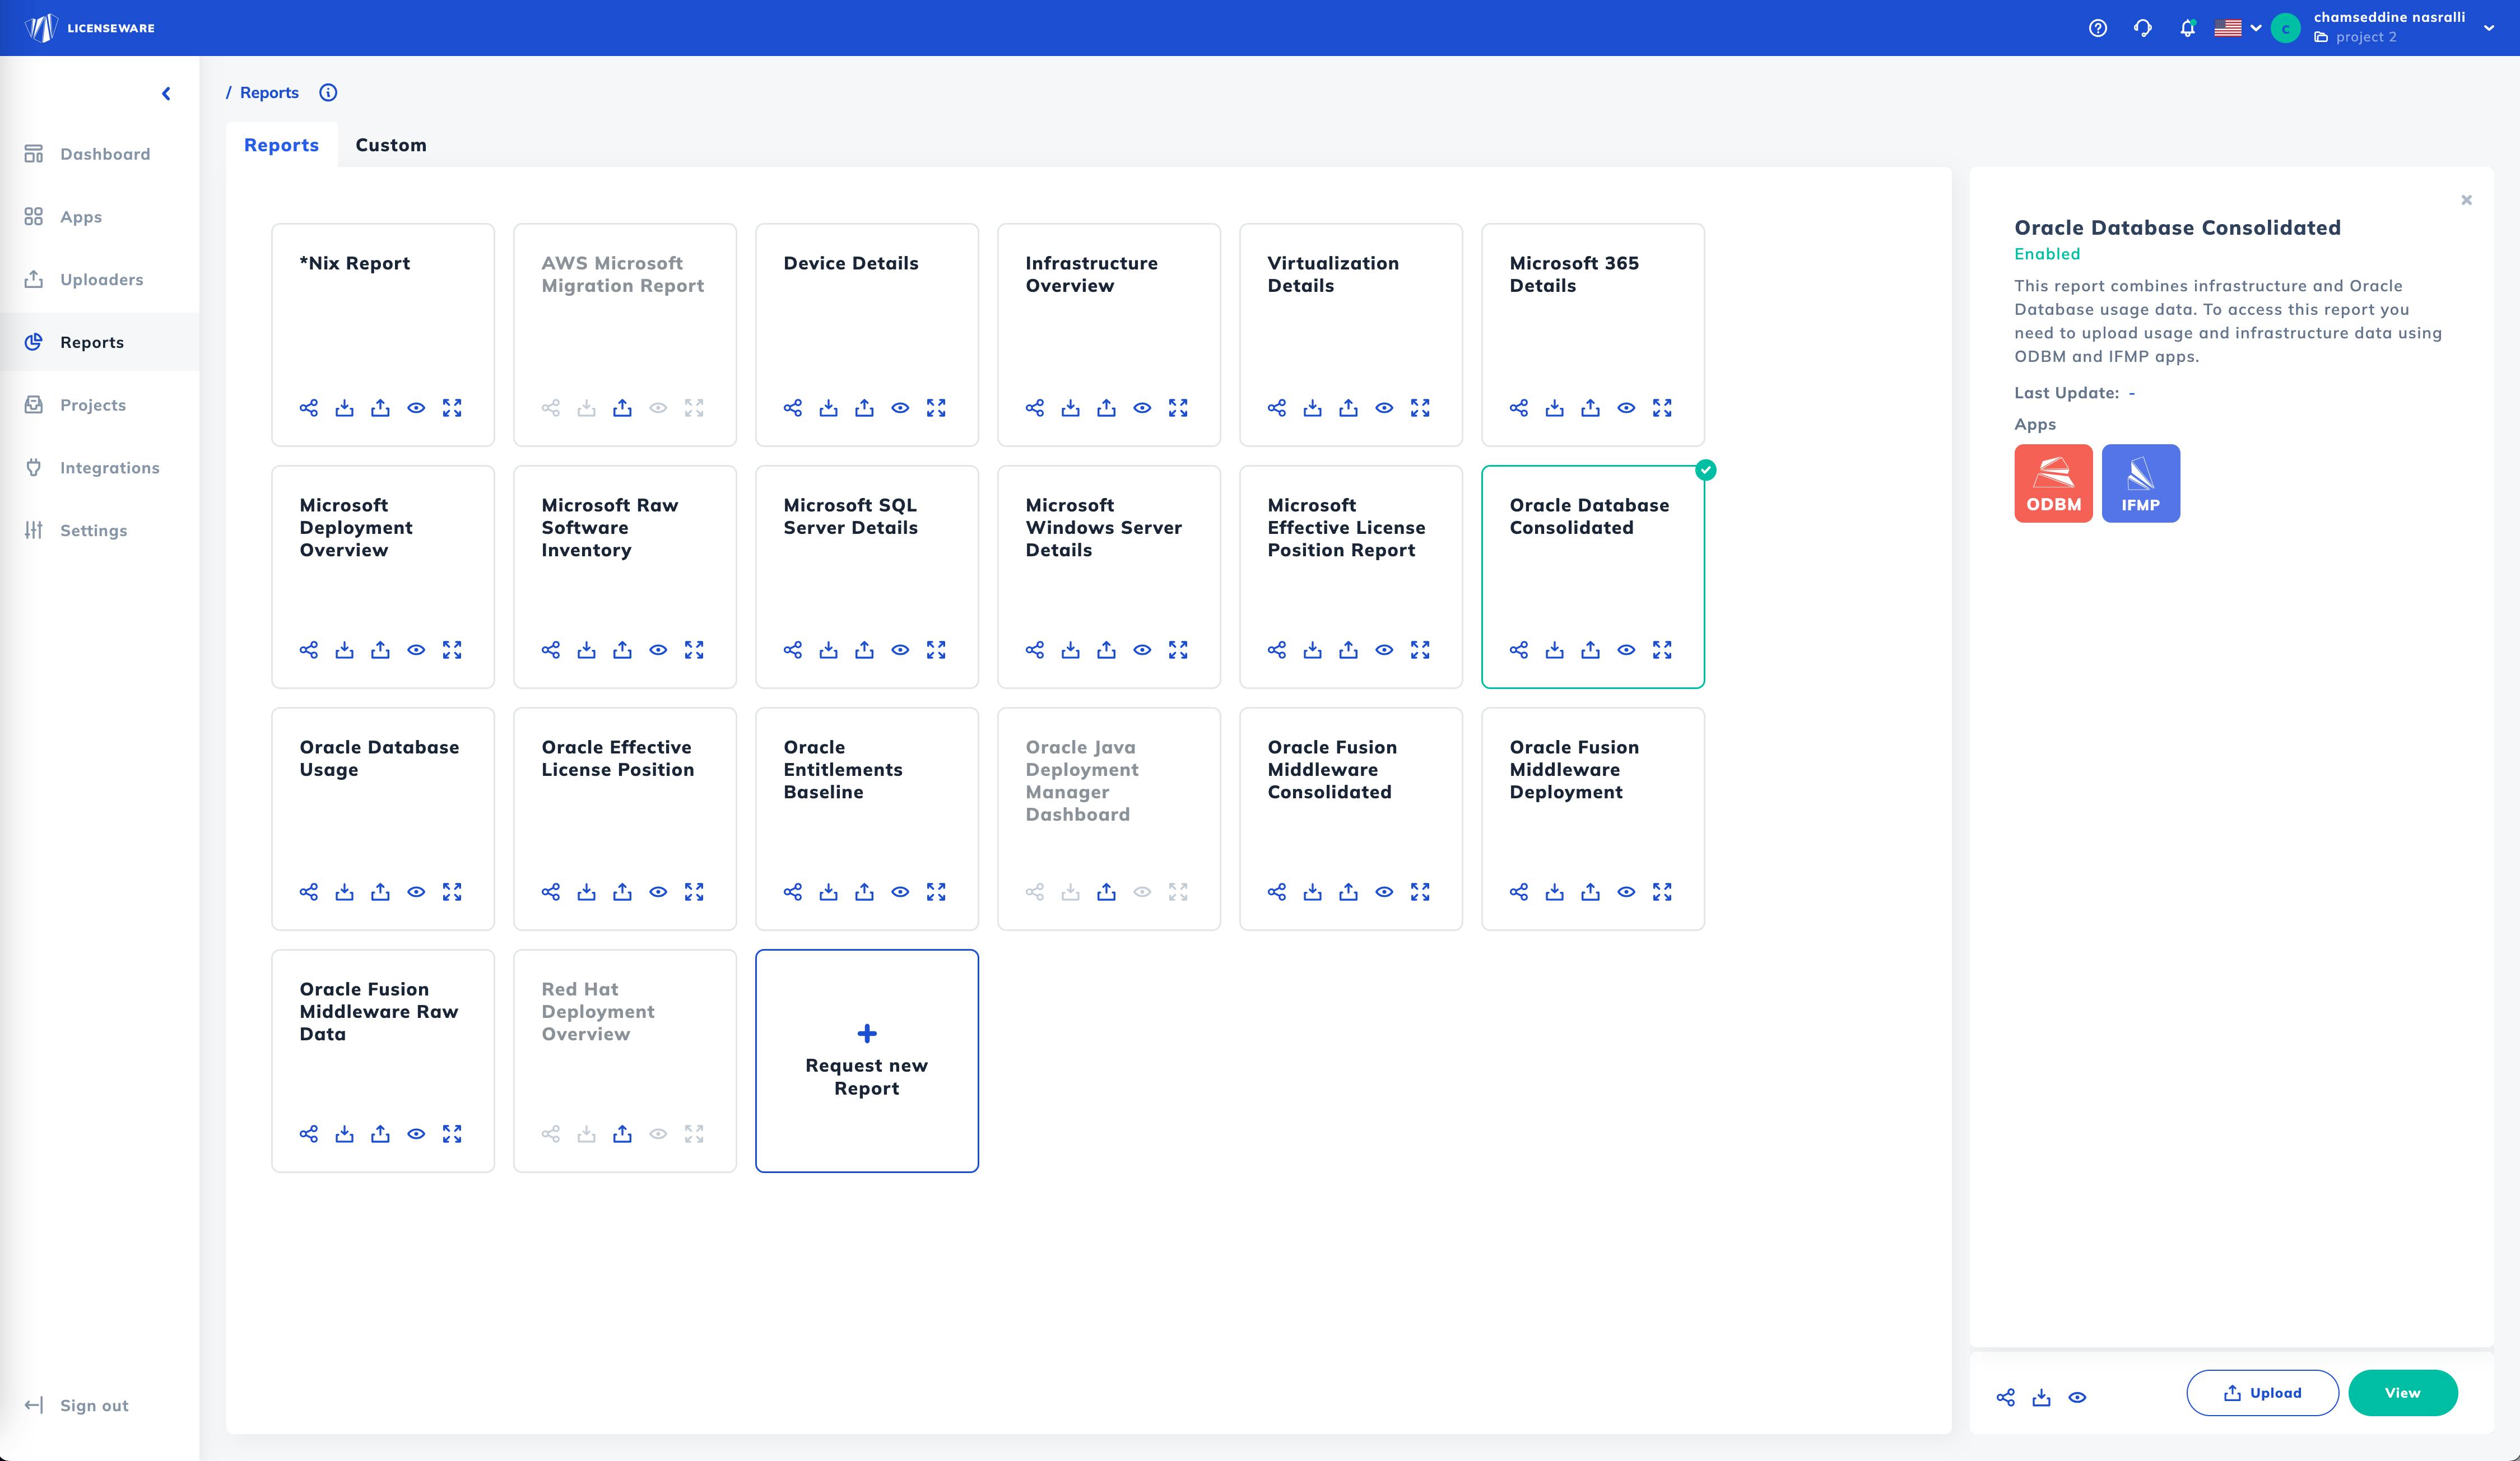Expand Oracle Fusion Middleware Consolidated fullscreen

(x=1420, y=892)
